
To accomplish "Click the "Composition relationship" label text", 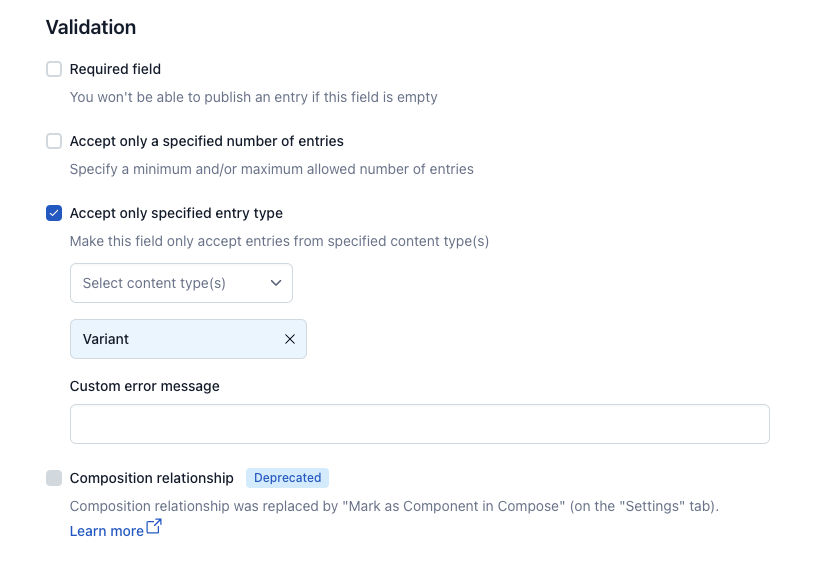I will 151,478.
